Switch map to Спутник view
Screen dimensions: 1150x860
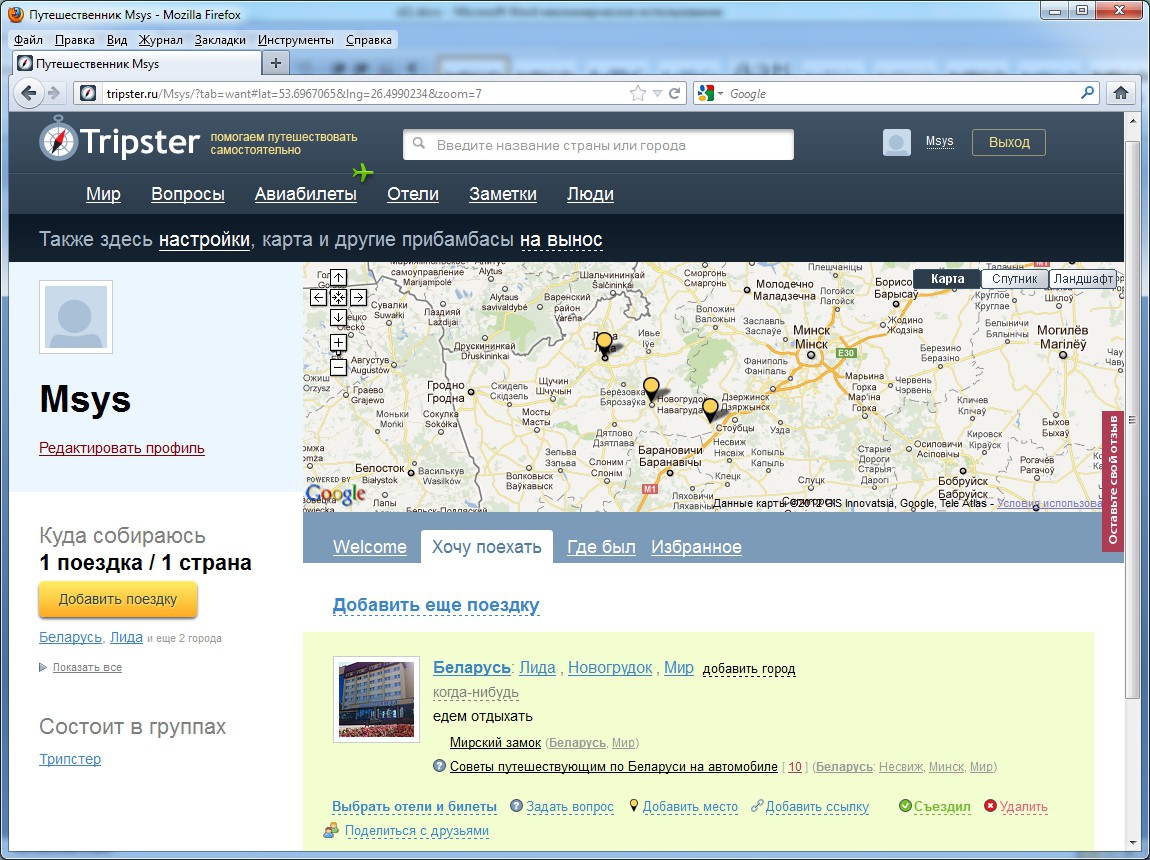[1014, 279]
